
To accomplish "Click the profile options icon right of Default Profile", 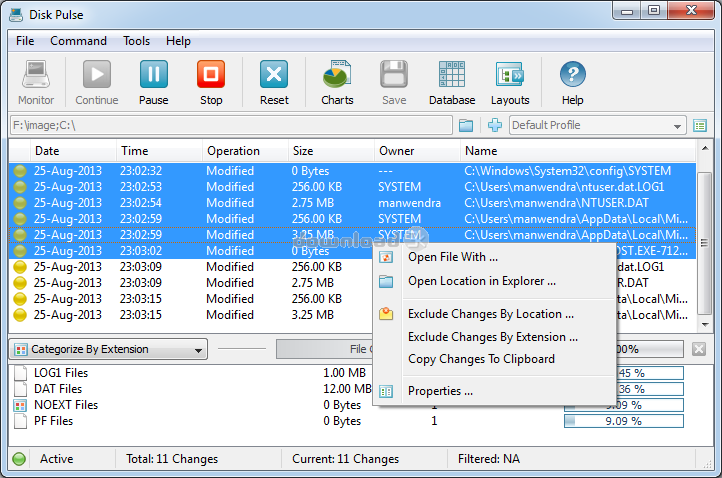I will pyautogui.click(x=700, y=125).
